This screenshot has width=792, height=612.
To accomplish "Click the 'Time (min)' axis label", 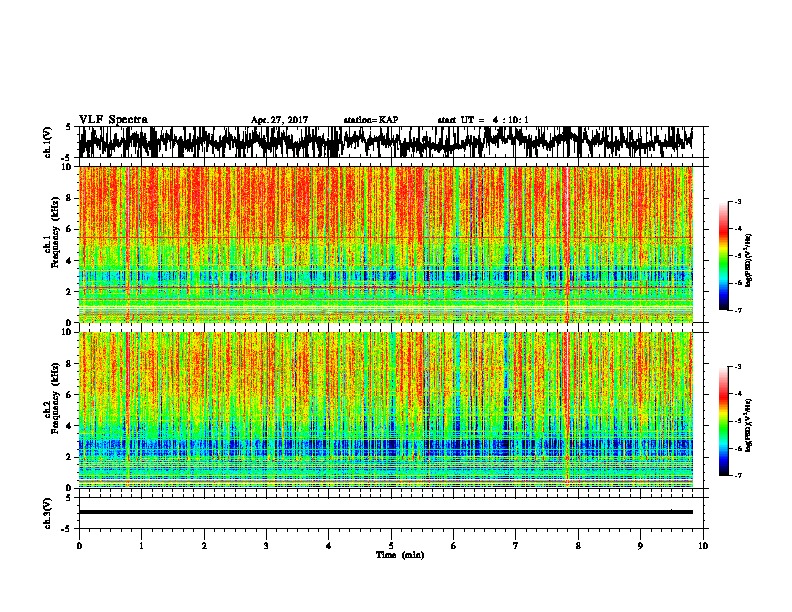I will (x=400, y=555).
